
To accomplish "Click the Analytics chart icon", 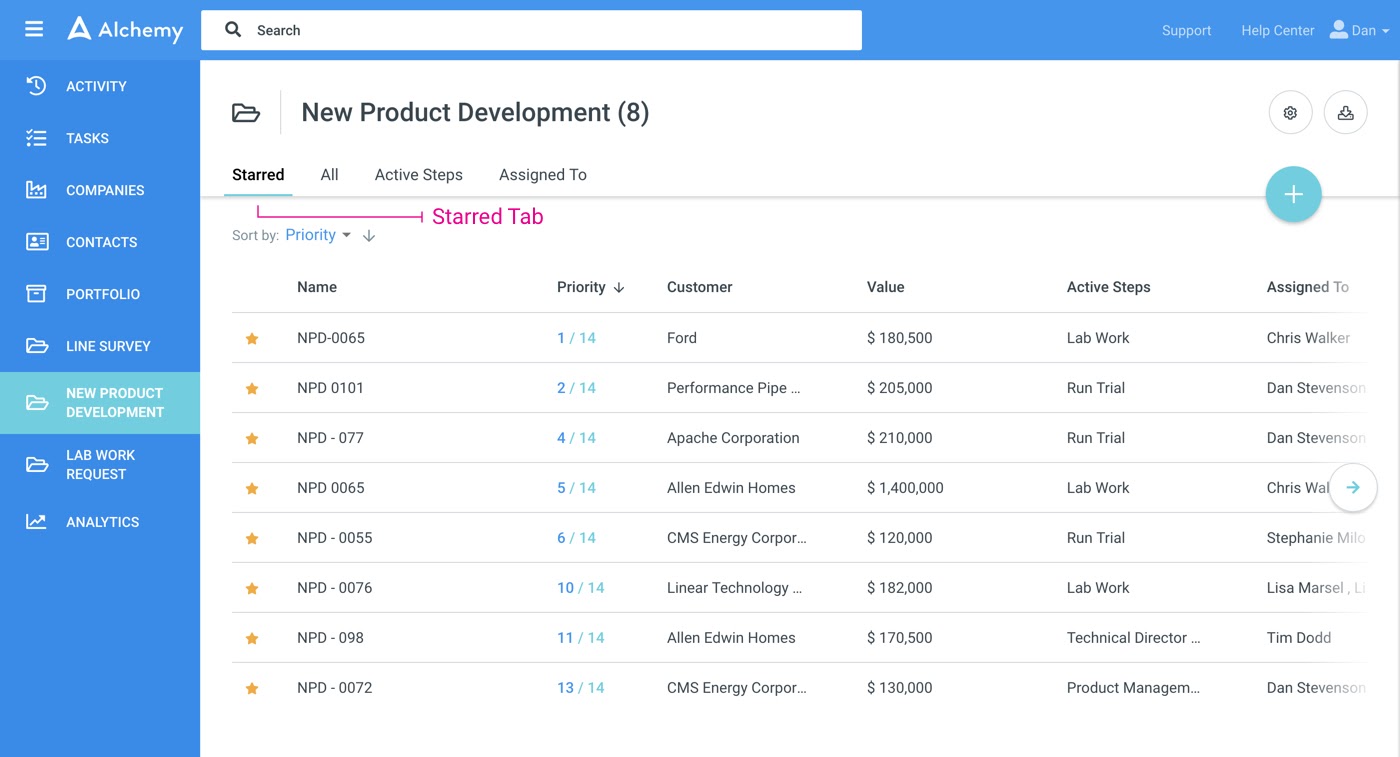I will (36, 522).
